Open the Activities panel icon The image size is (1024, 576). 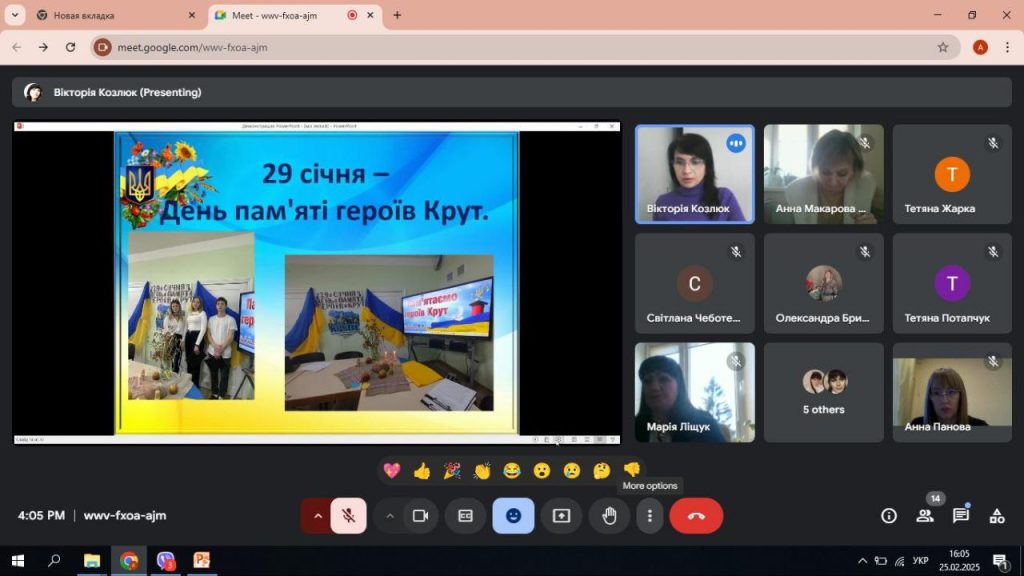coord(996,516)
